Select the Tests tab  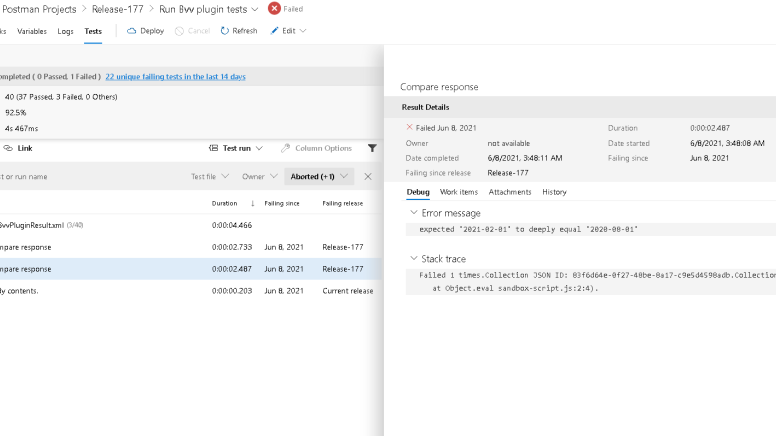(x=93, y=31)
